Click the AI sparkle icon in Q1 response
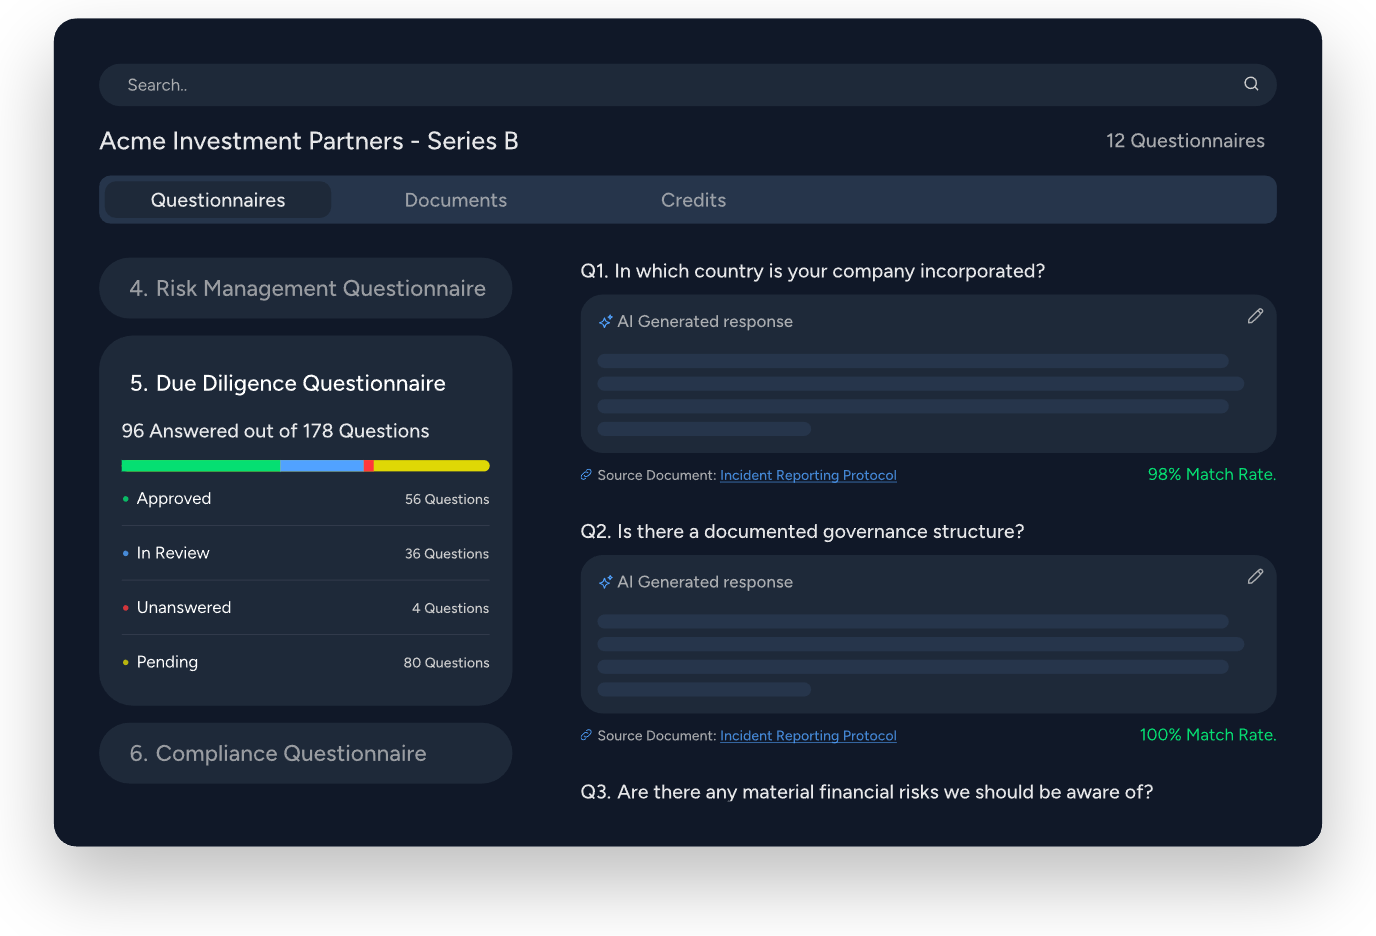 click(x=605, y=322)
